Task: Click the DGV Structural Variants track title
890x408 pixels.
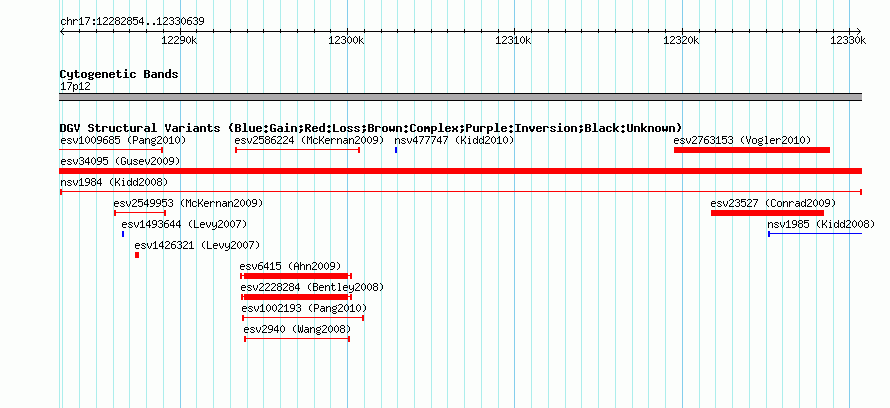Action: tap(371, 128)
